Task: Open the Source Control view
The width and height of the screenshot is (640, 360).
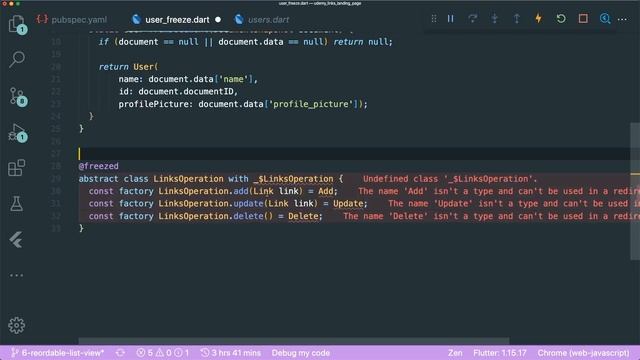Action: [x=16, y=97]
